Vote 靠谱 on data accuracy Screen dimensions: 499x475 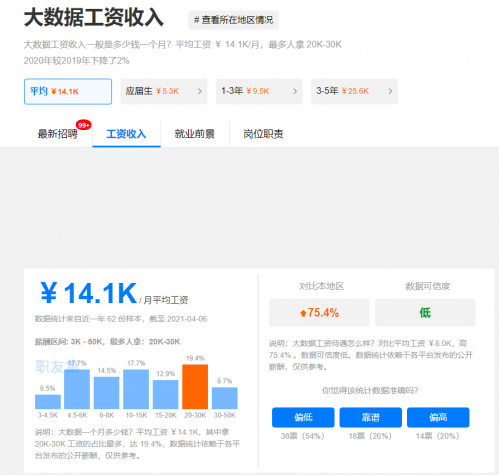point(371,417)
